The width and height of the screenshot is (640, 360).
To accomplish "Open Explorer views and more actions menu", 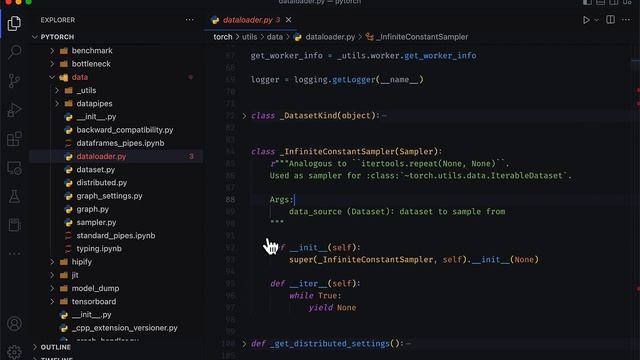I will (x=190, y=20).
